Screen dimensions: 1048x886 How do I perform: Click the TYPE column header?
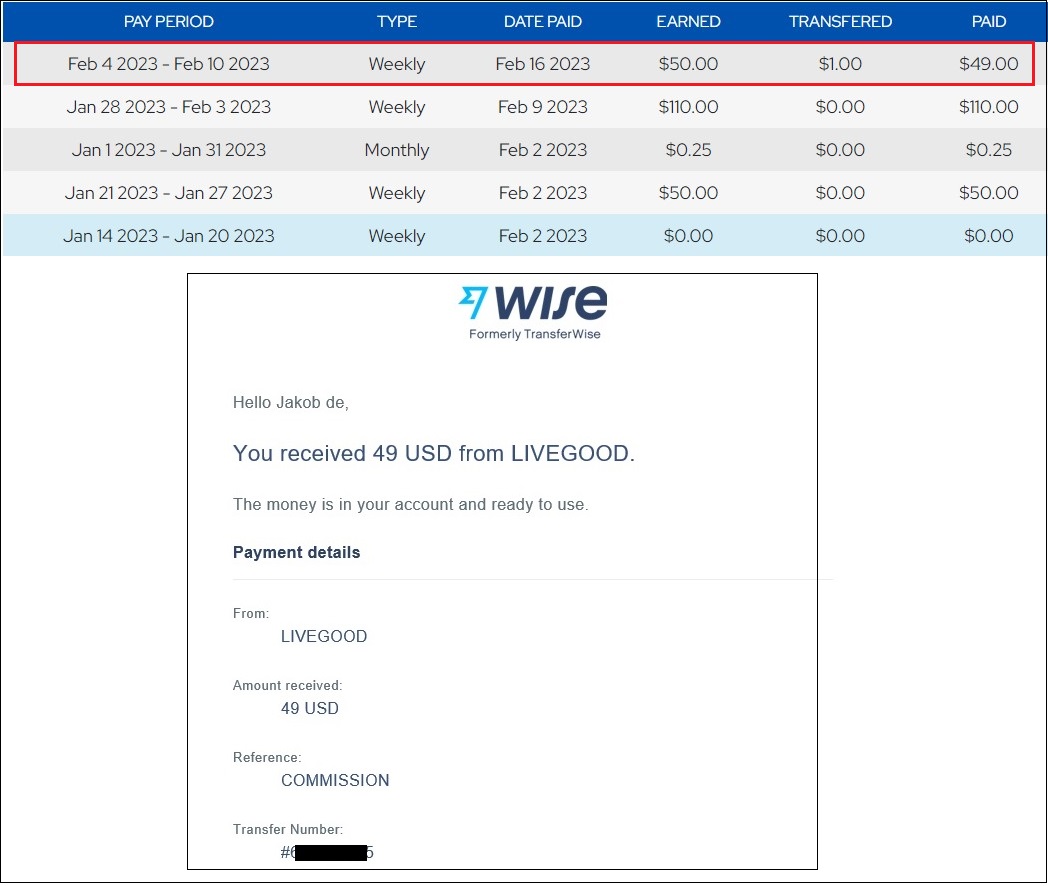click(x=396, y=21)
